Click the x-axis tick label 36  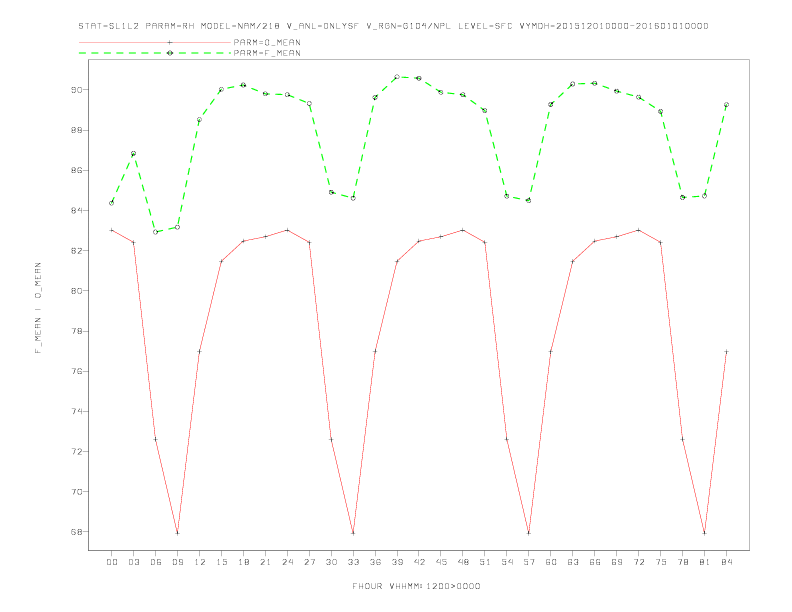[x=375, y=562]
